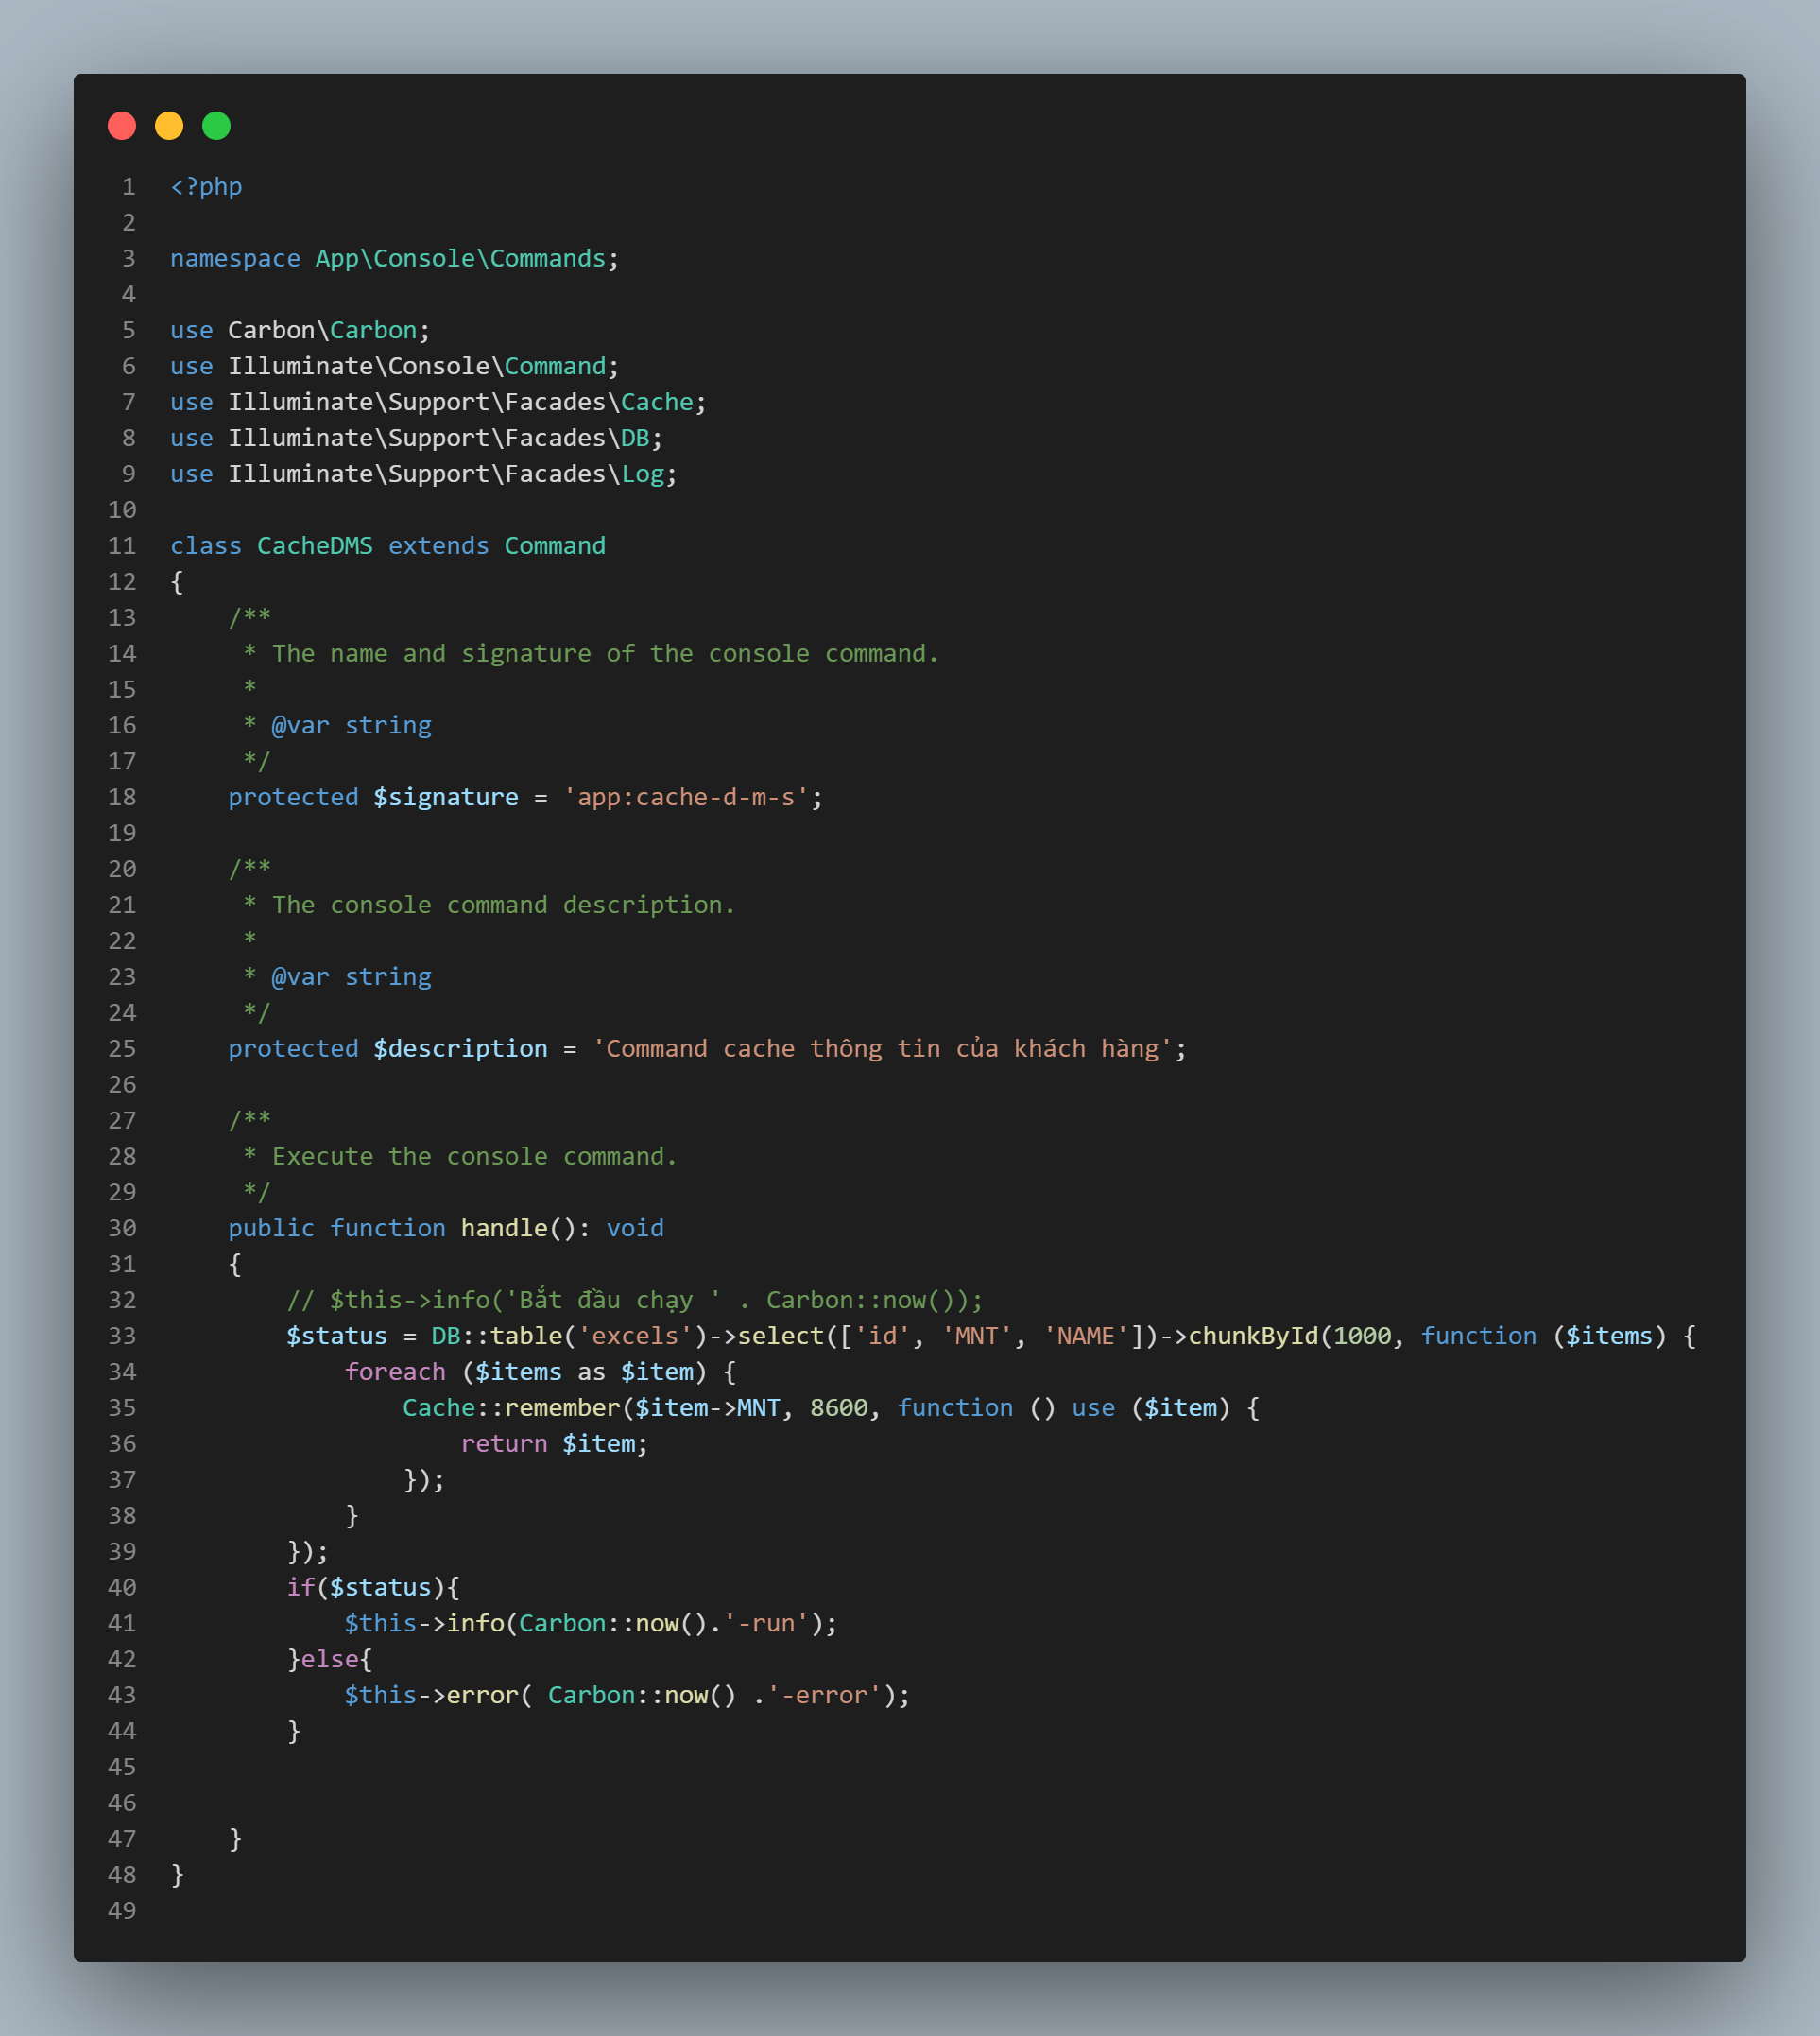Click 'NAME' column string in select

(1086, 1337)
